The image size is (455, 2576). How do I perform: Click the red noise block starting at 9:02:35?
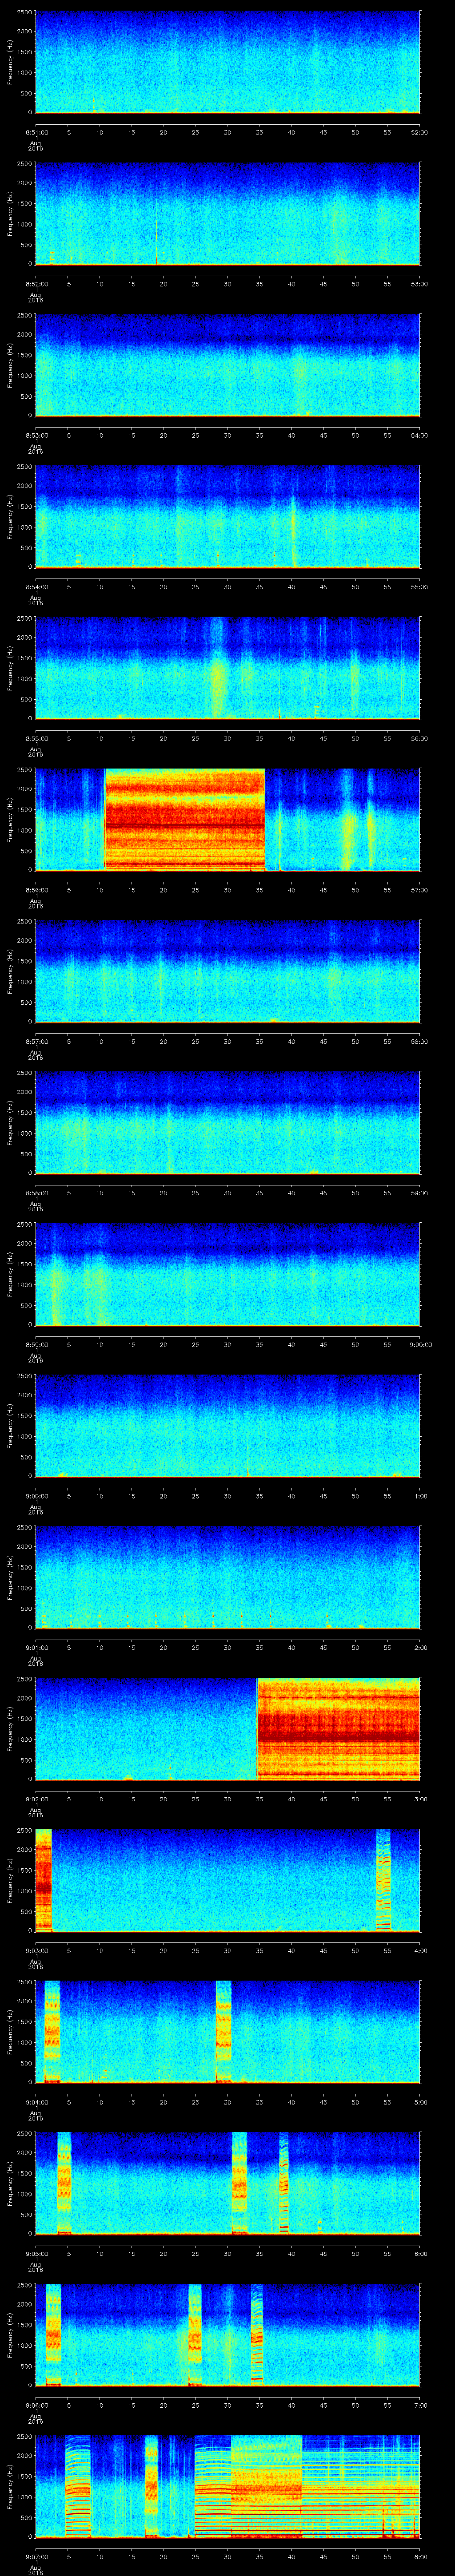[x=338, y=1728]
